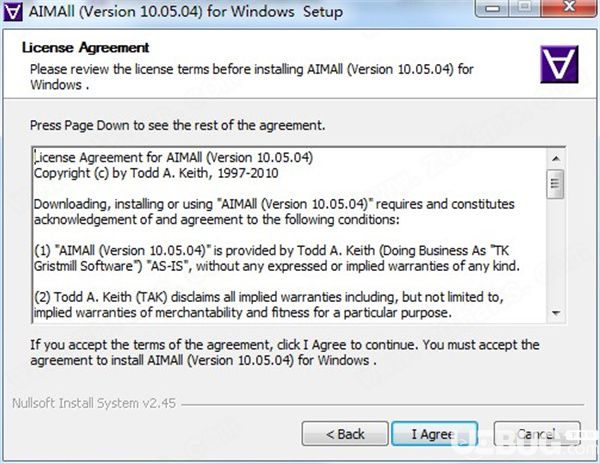Go back with the < Back button
The height and width of the screenshot is (464, 600).
pyautogui.click(x=345, y=434)
